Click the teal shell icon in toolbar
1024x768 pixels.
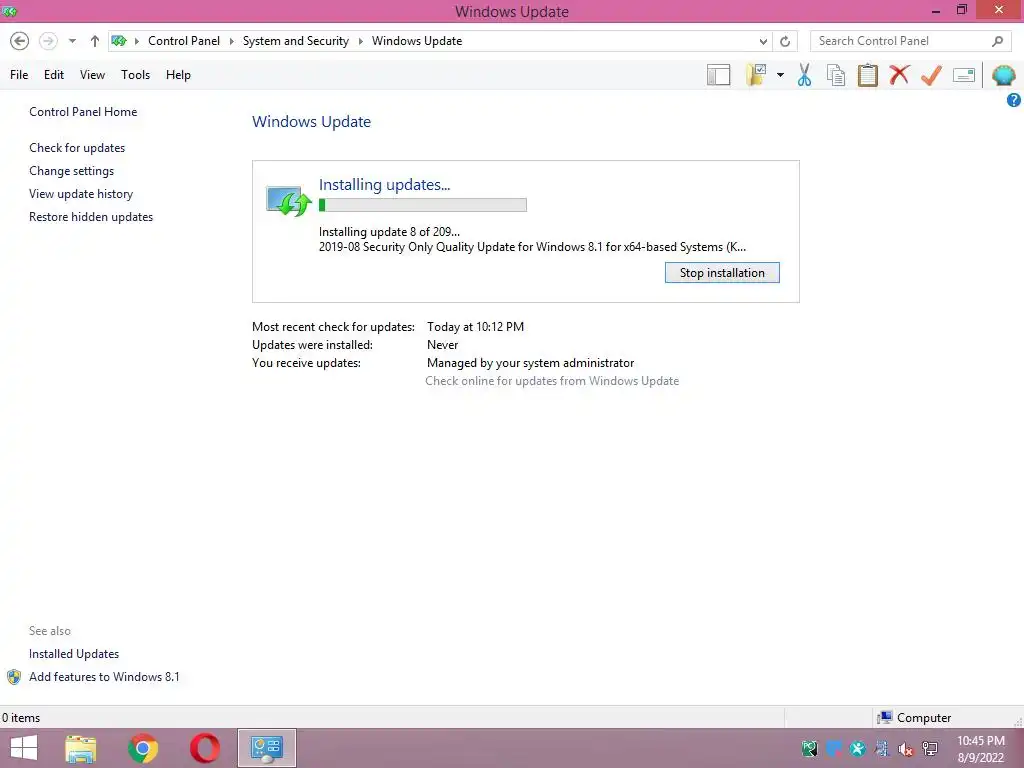[1004, 75]
